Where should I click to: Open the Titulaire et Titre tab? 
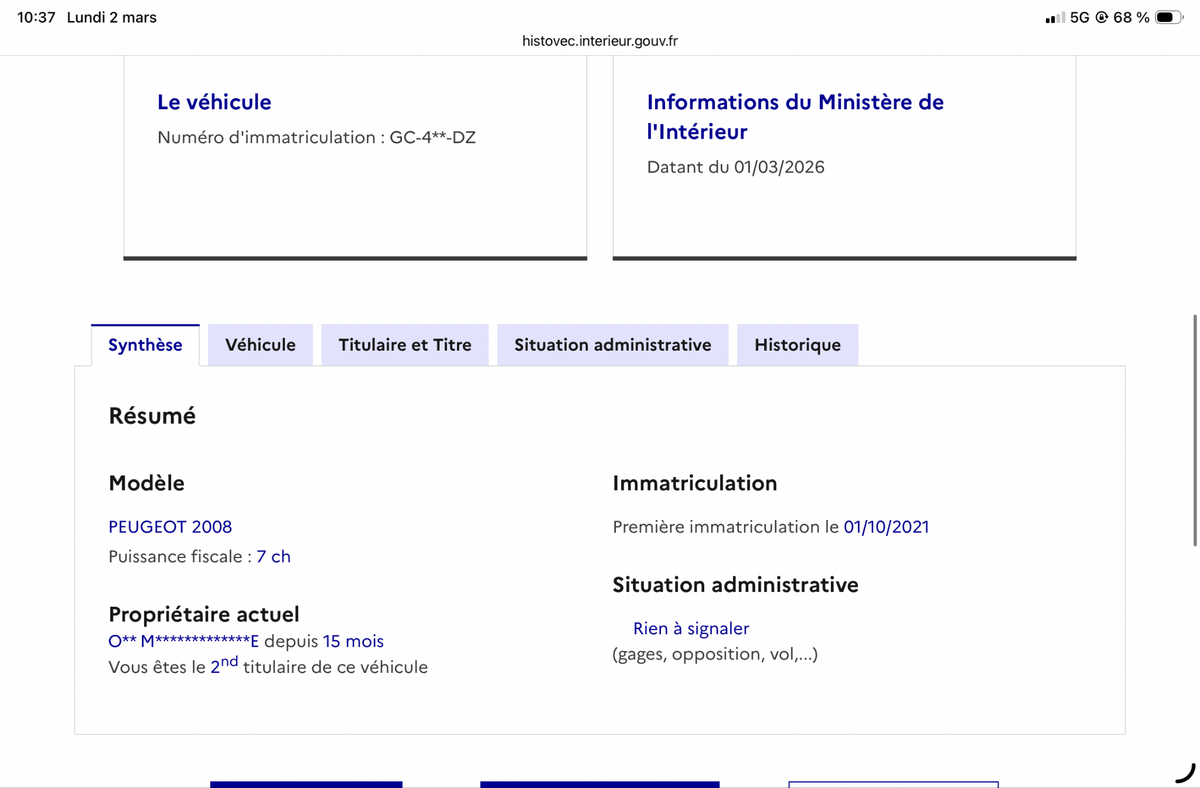pos(405,345)
